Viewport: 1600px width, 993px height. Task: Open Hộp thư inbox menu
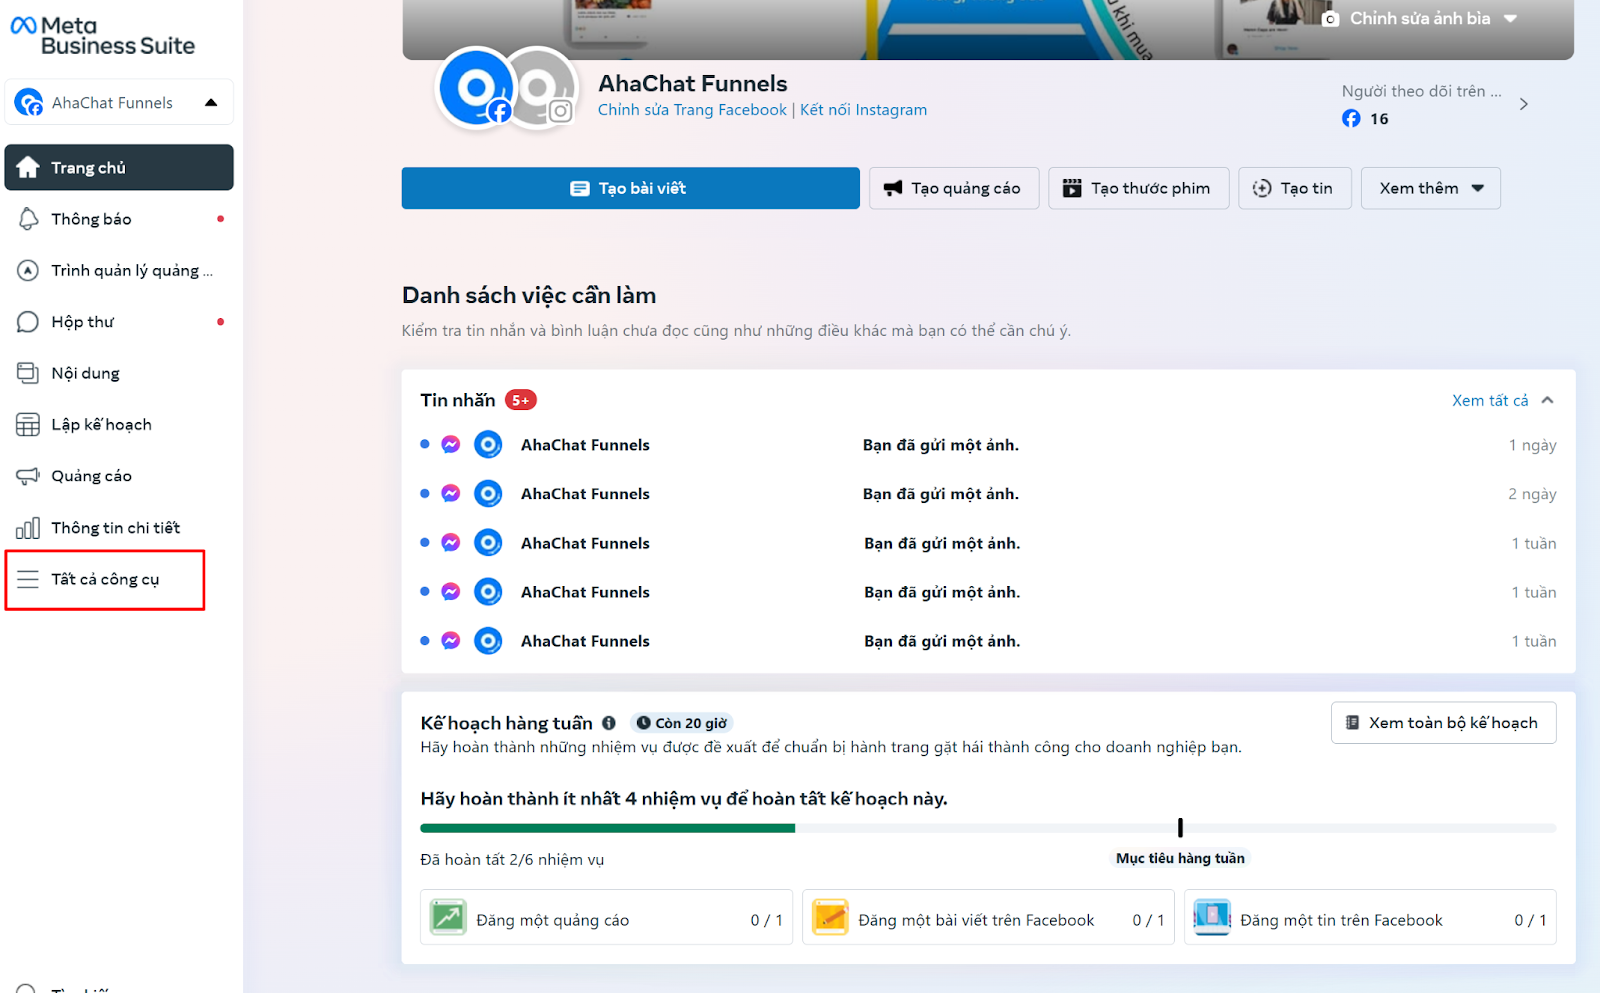click(119, 322)
